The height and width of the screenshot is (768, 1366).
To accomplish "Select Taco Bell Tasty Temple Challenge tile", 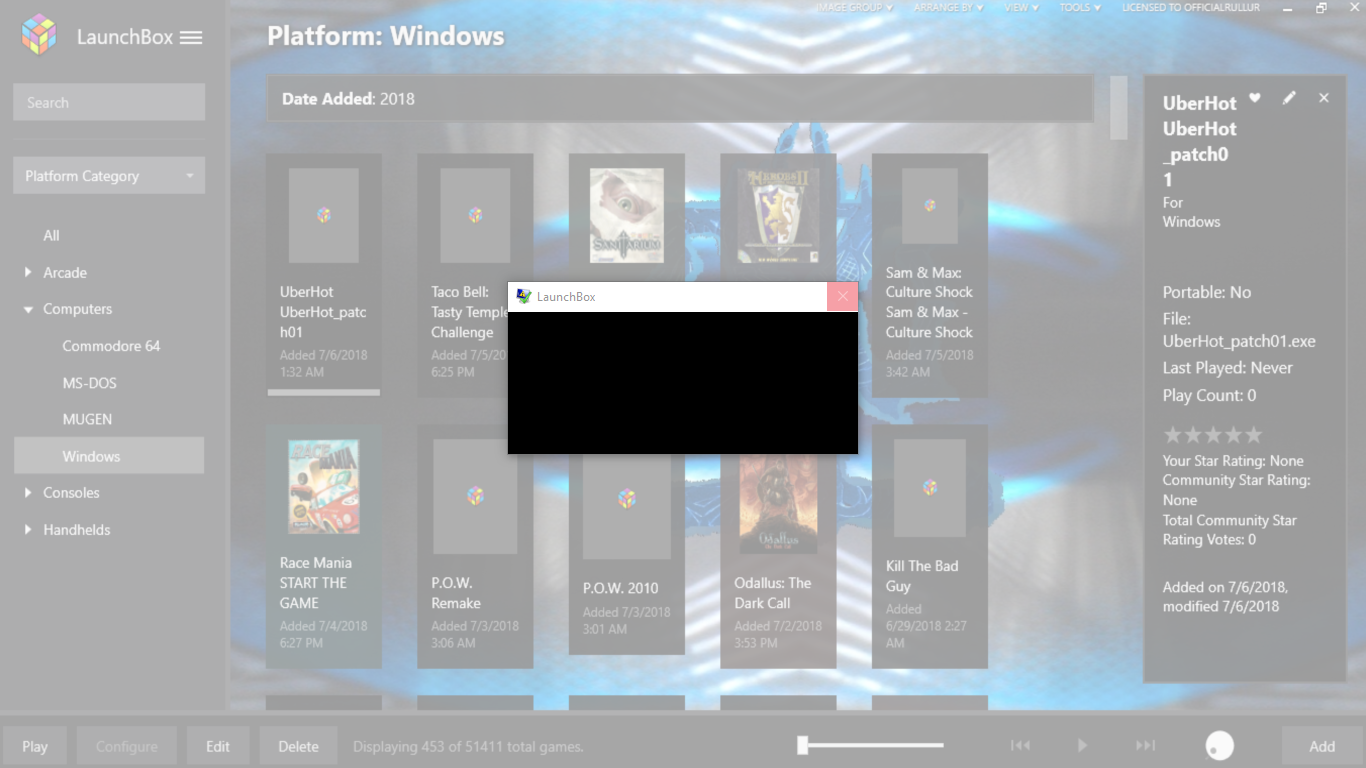I will (475, 274).
